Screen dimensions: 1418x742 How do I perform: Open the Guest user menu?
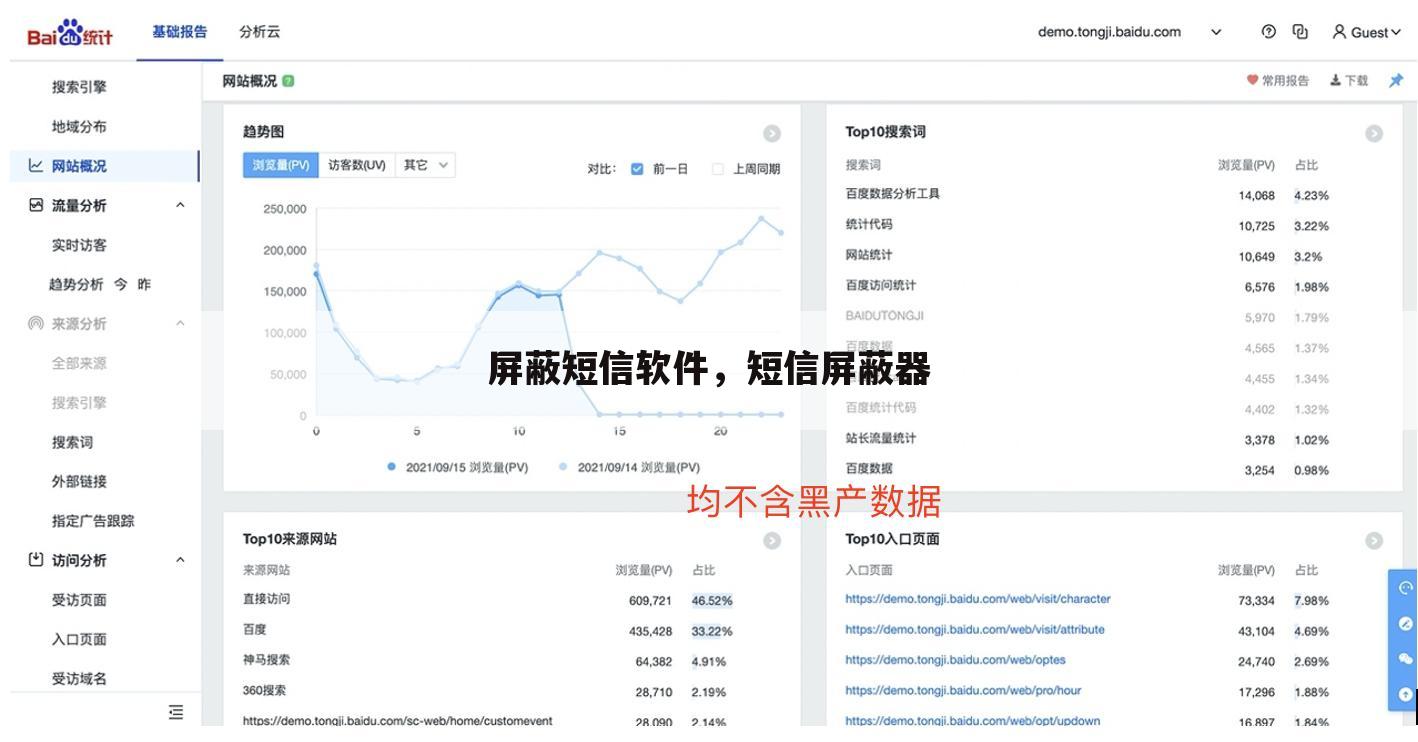(1366, 32)
